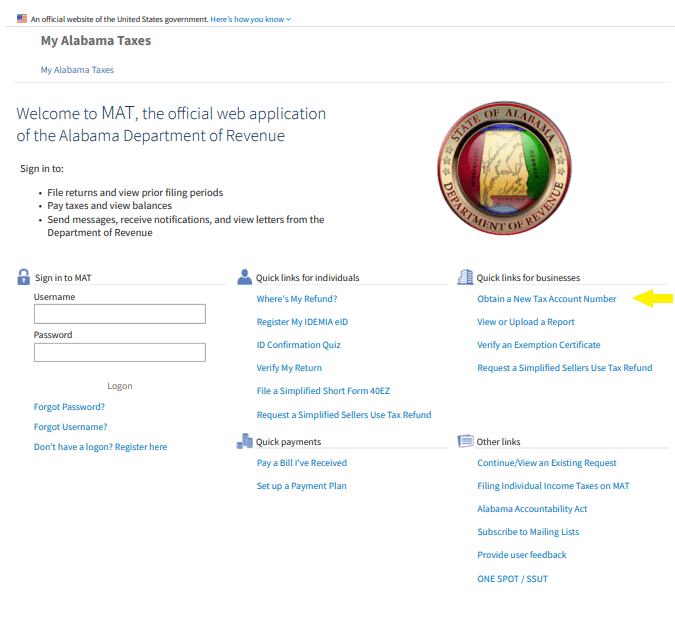Open ONE SPOT / SSUT link
The image size is (675, 625).
coord(512,579)
